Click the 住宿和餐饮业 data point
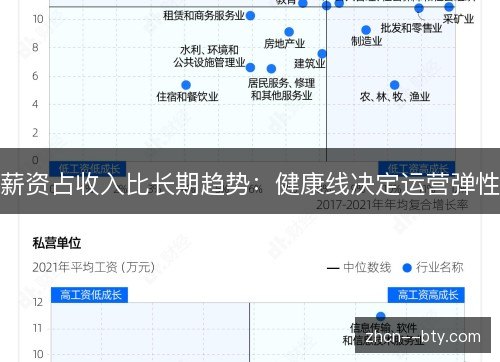Screen dimensions: 500x362 click(x=186, y=85)
